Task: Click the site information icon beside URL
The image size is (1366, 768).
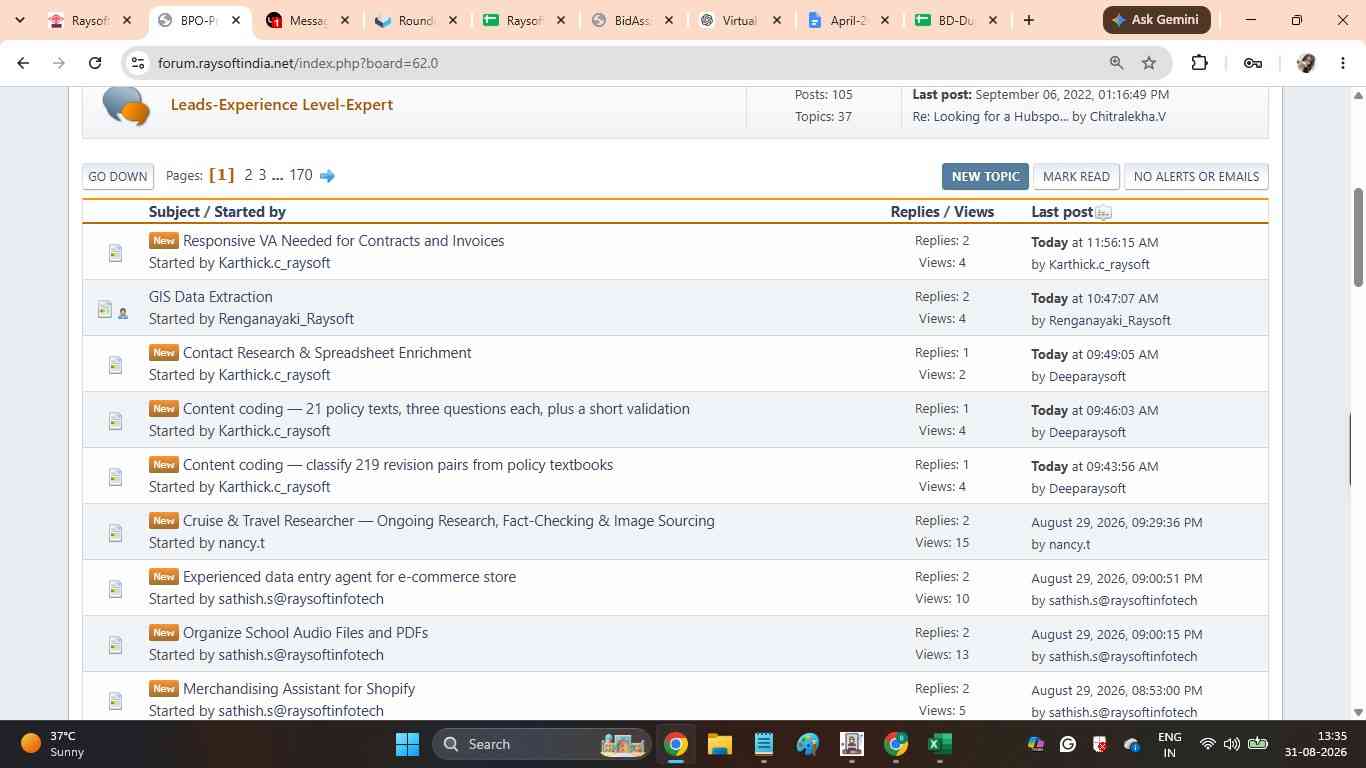Action: (x=138, y=63)
